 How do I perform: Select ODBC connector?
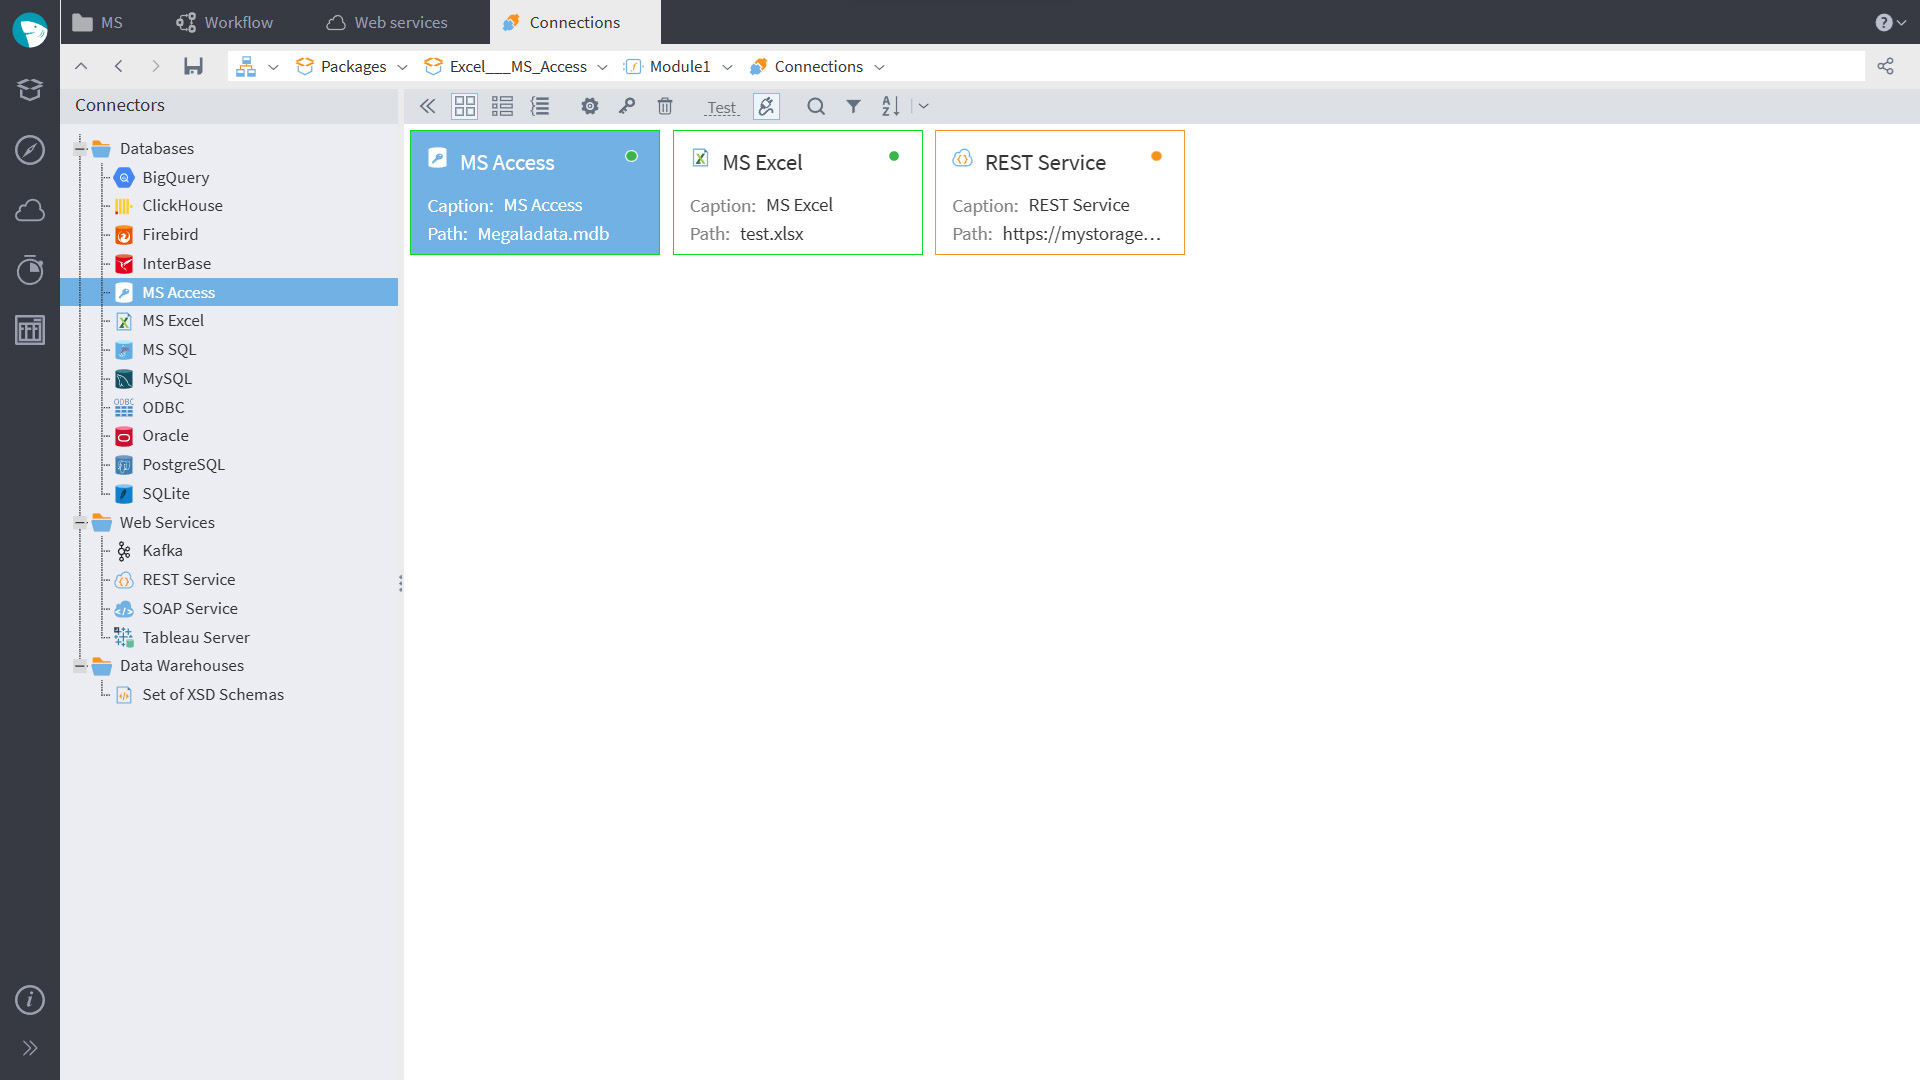[163, 407]
